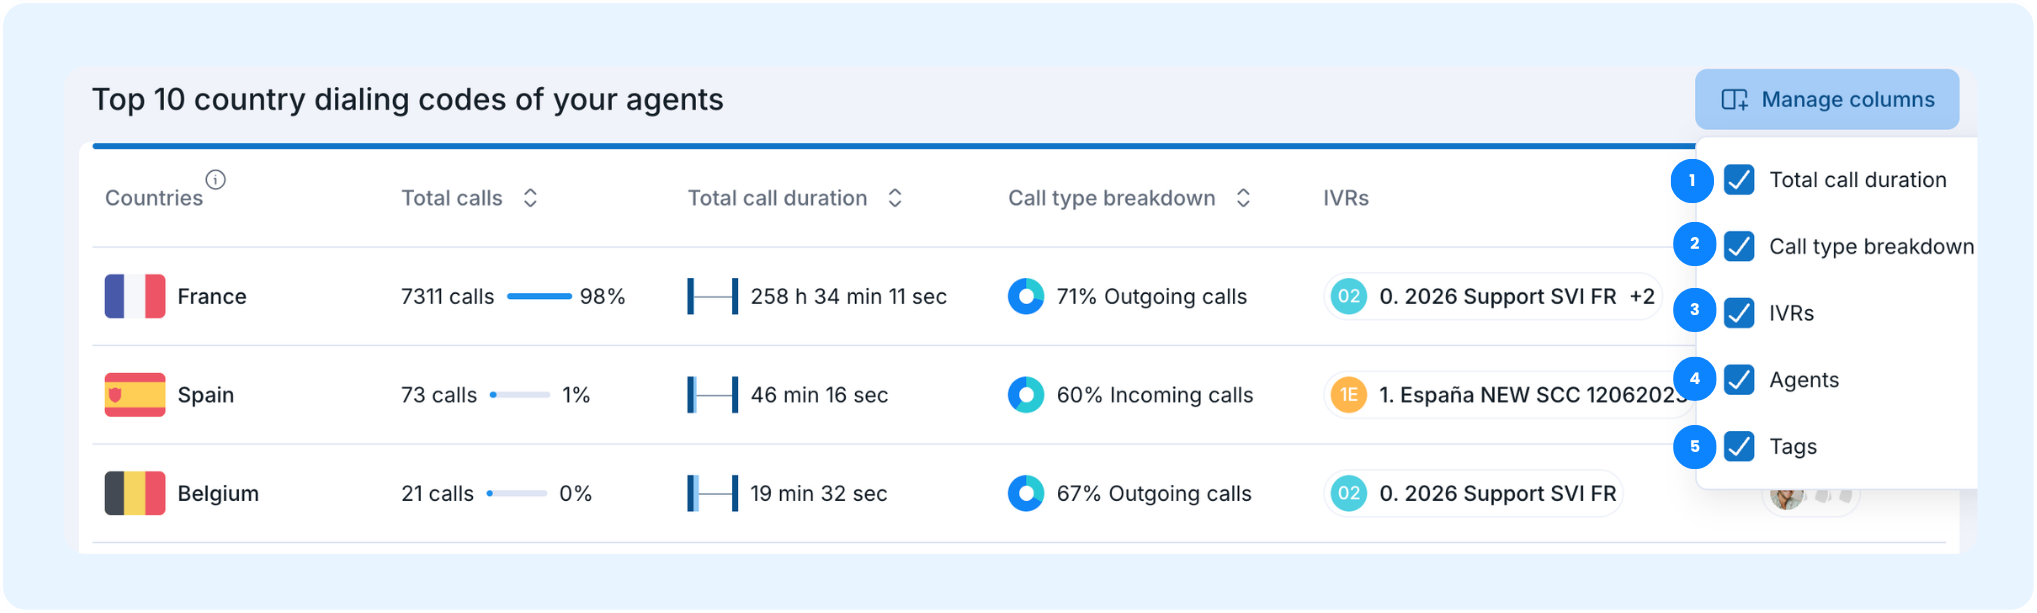Image resolution: width=2037 pixels, height=613 pixels.
Task: Click the 02 IVR badge in France row
Action: click(x=1348, y=296)
